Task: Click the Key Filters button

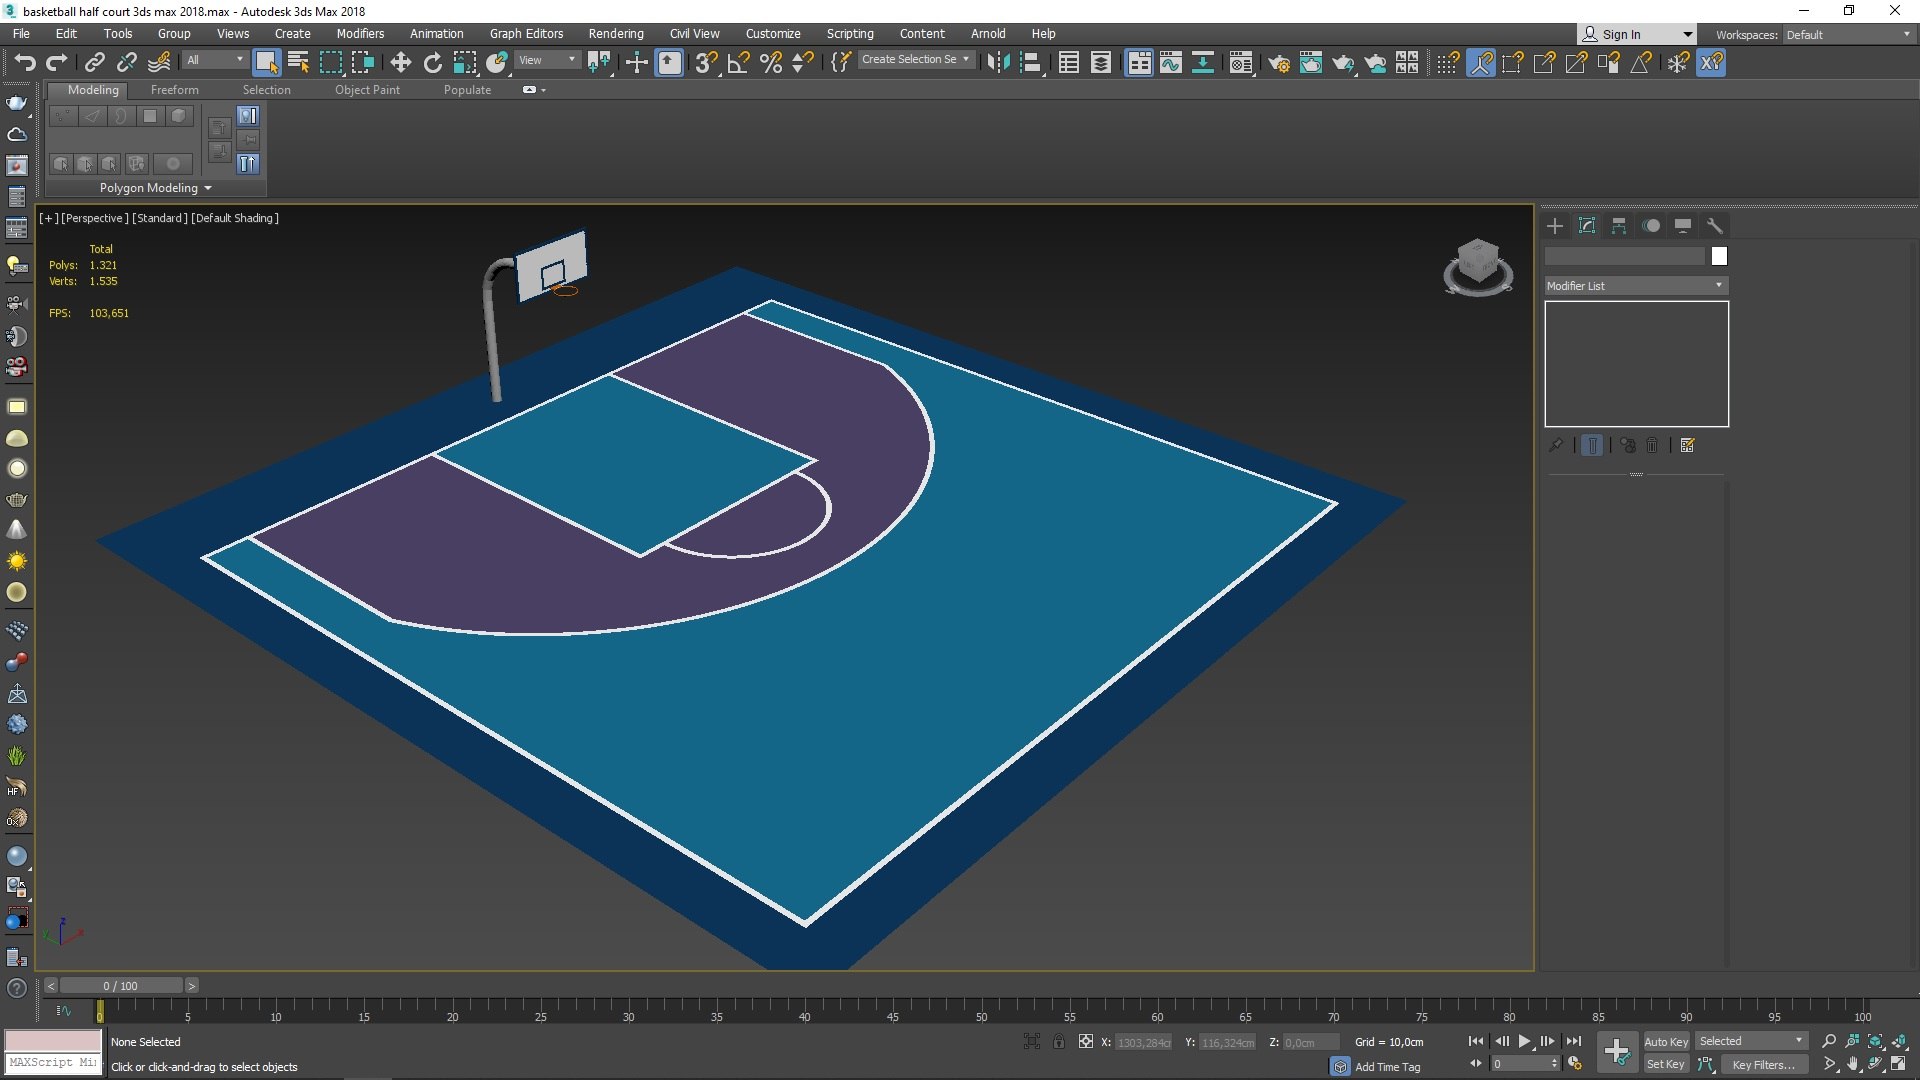Action: click(1763, 1065)
